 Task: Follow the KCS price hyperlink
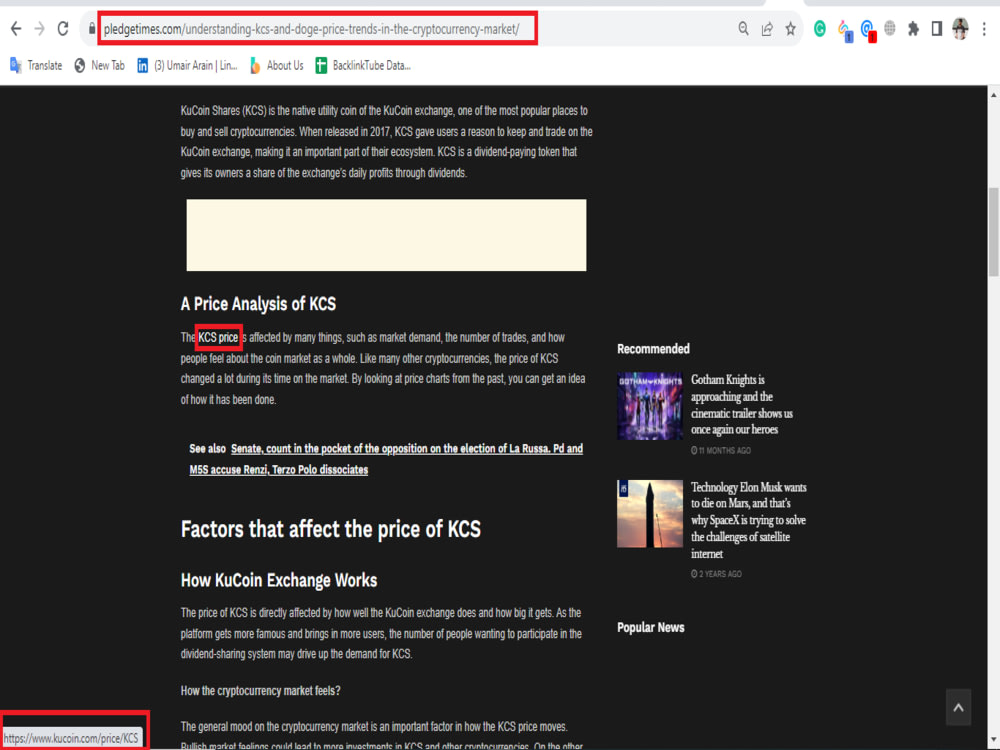pyautogui.click(x=218, y=337)
